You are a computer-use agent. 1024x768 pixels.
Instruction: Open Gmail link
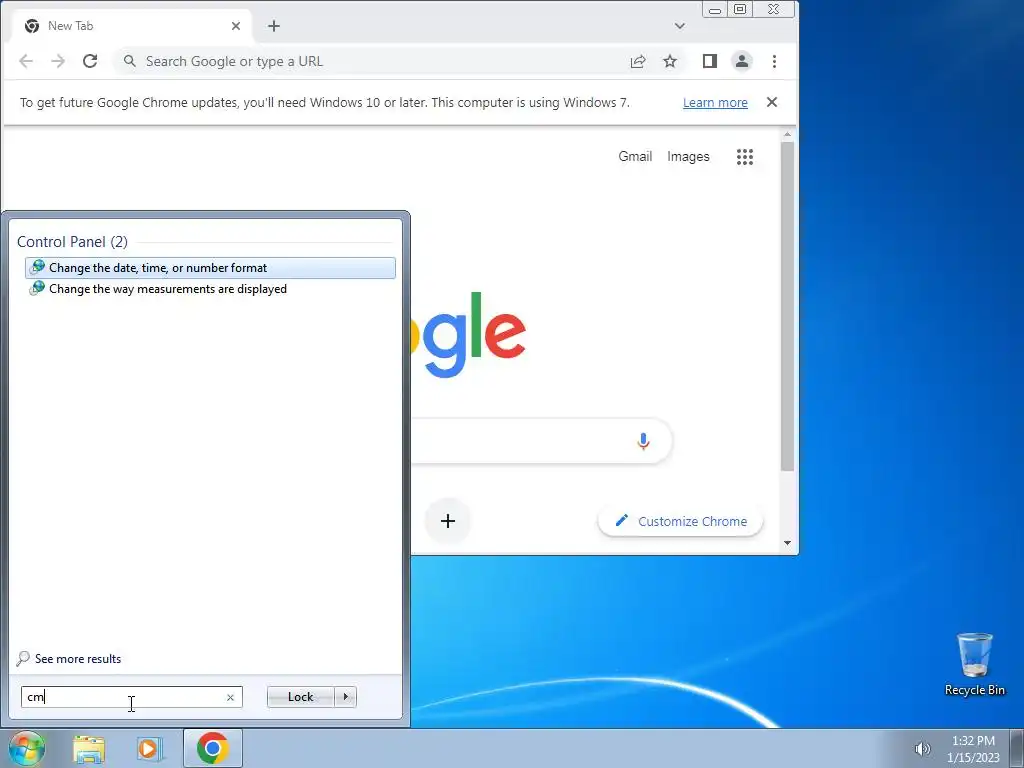pyautogui.click(x=635, y=157)
